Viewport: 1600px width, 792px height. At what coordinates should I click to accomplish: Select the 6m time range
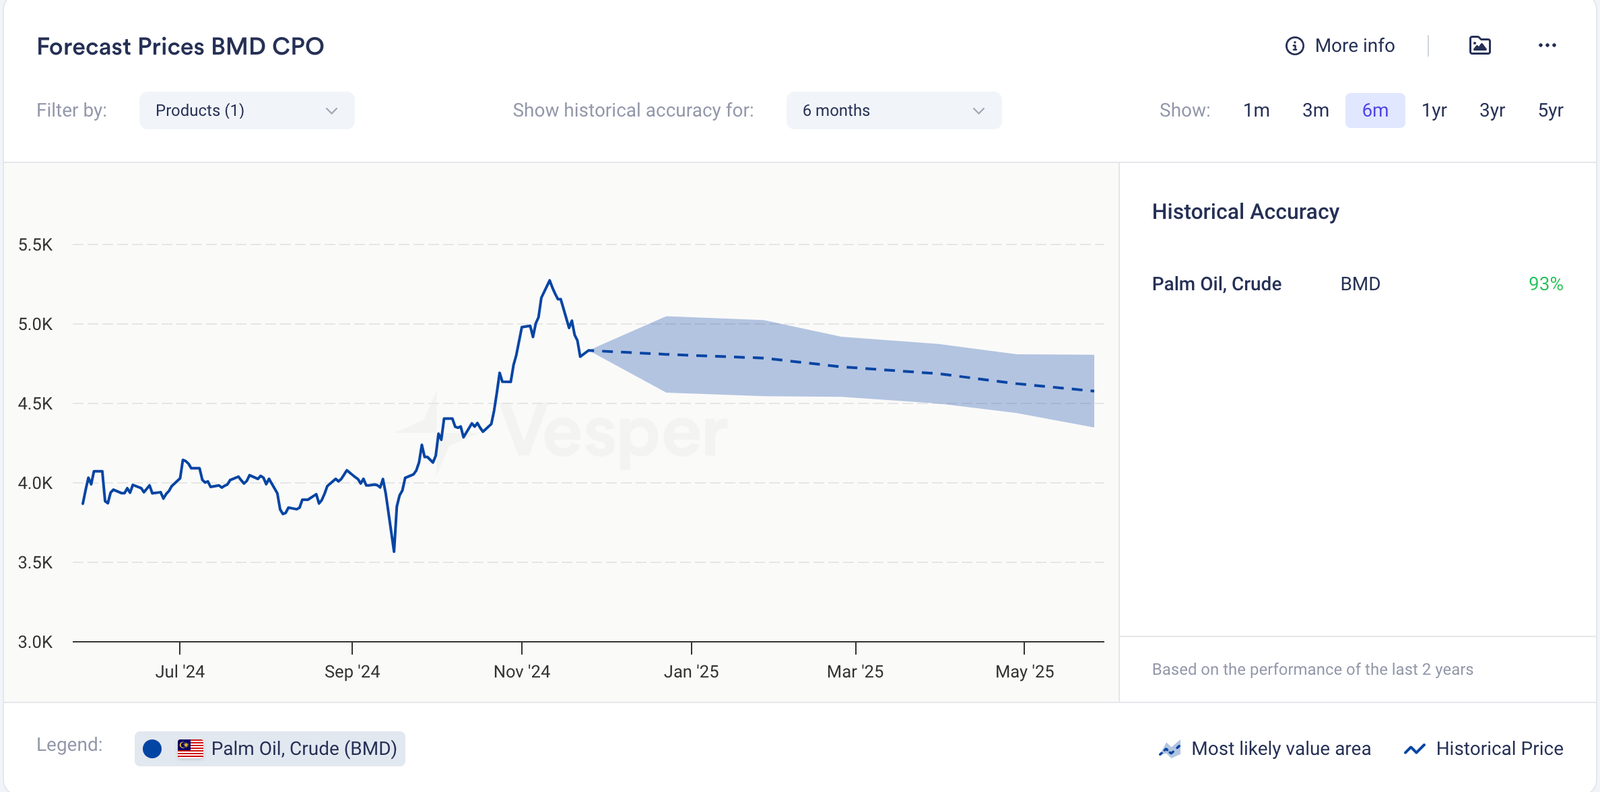pyautogui.click(x=1375, y=110)
